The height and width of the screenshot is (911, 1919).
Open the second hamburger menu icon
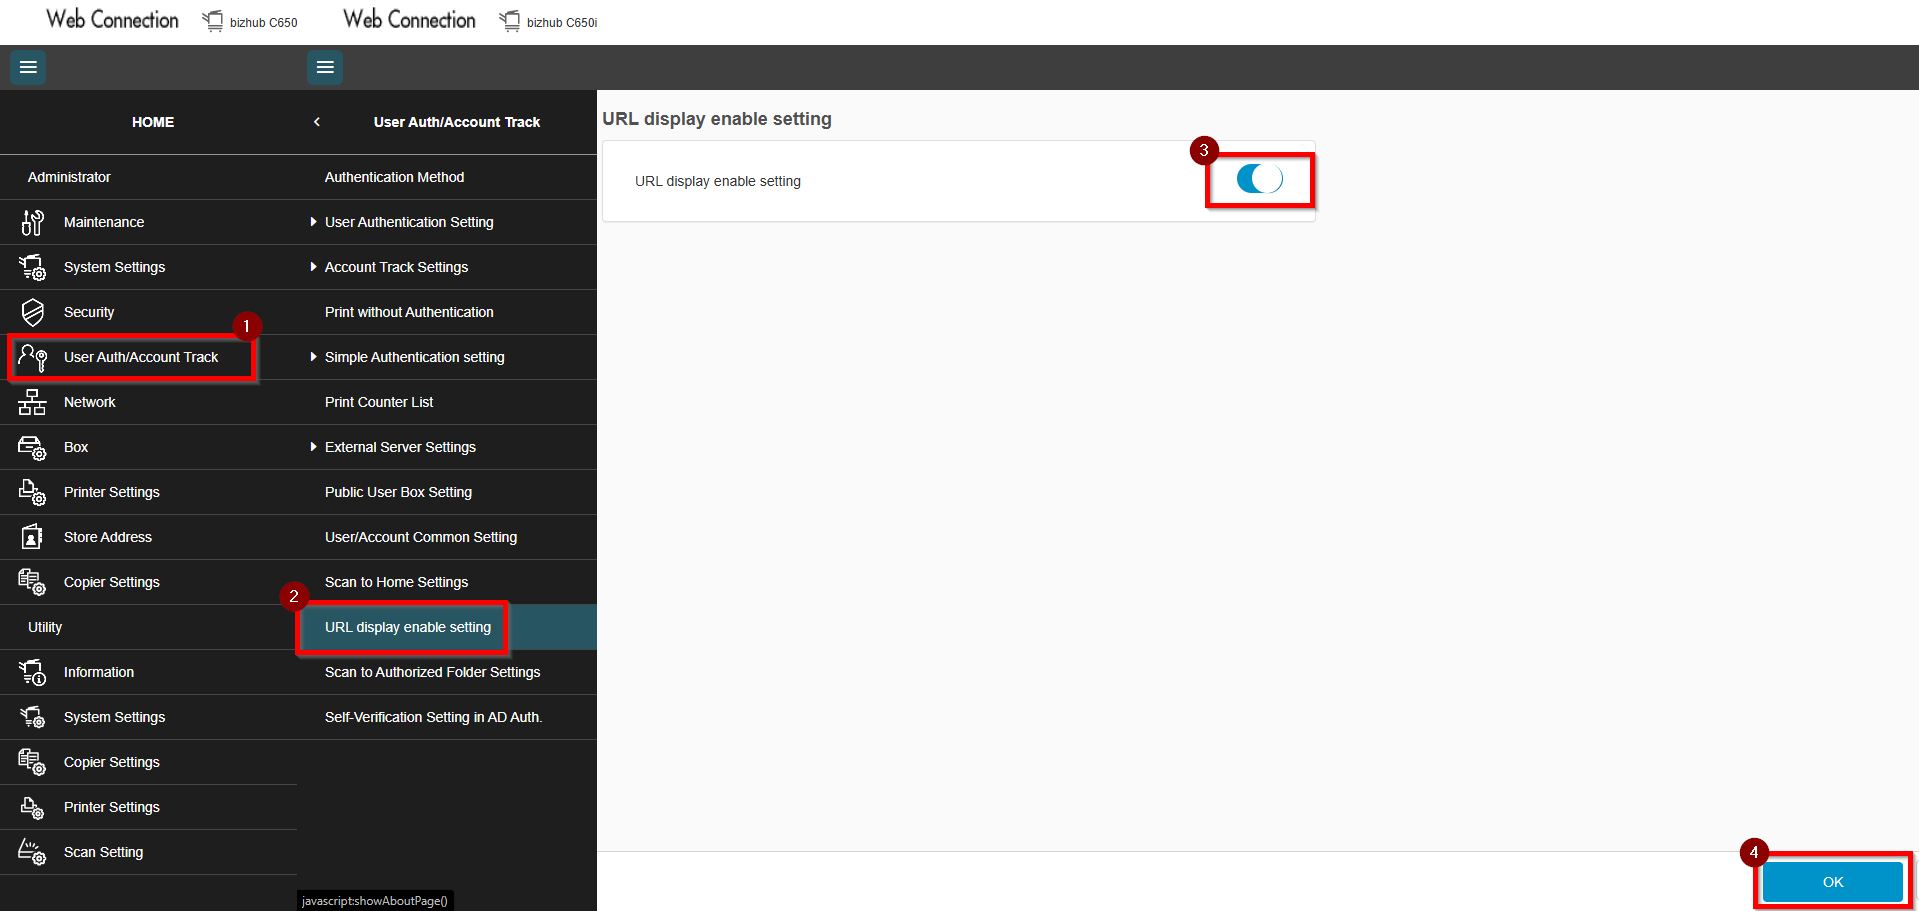point(325,67)
